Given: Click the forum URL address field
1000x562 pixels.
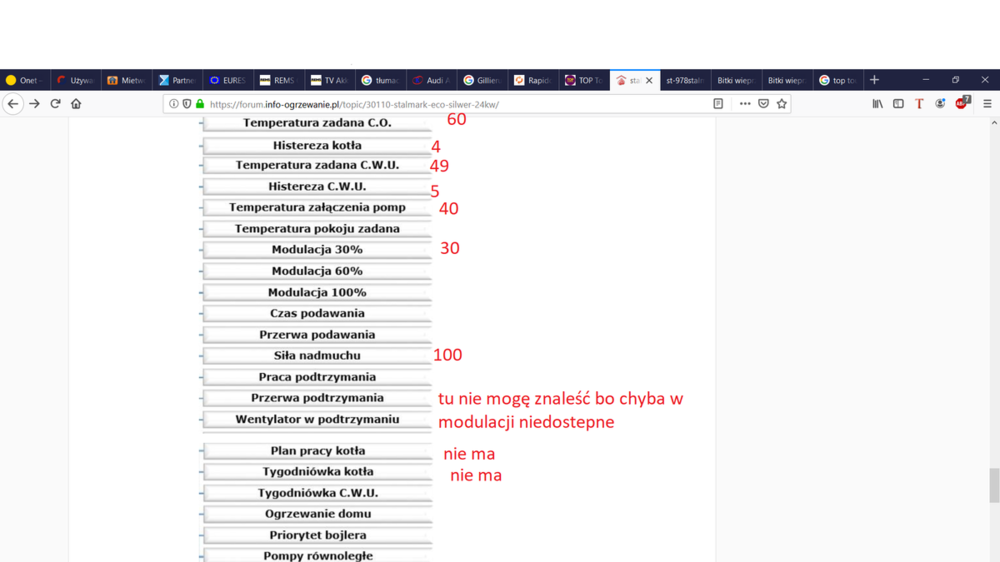Looking at the screenshot, I should (450, 104).
